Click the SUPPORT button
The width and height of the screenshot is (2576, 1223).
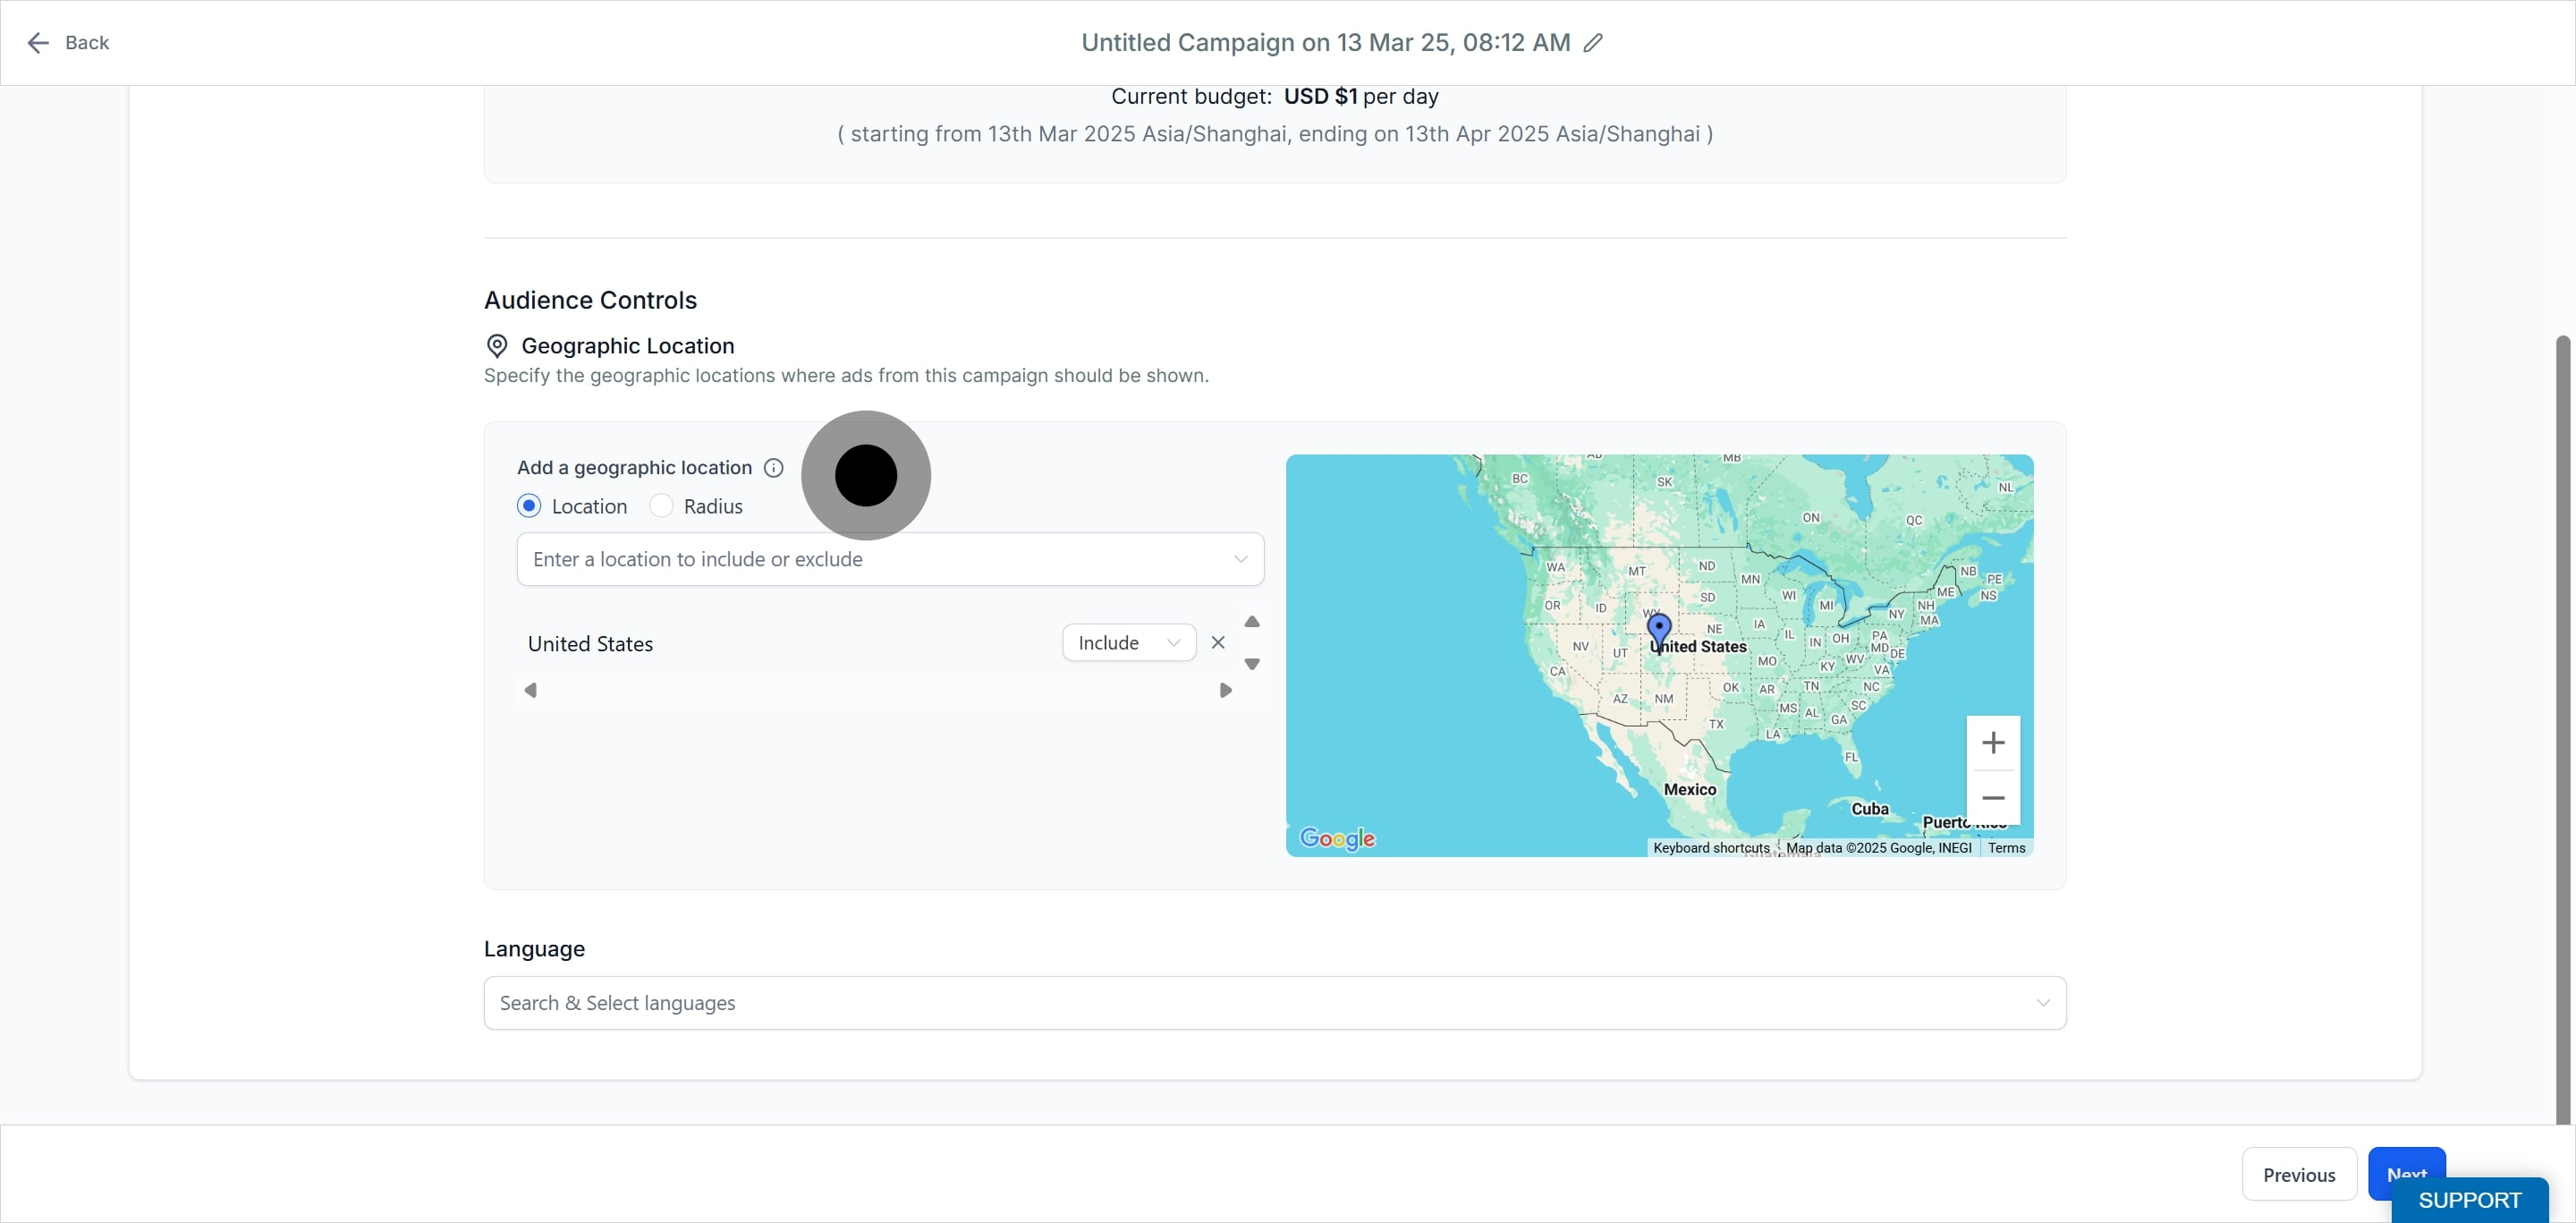pos(2470,1200)
